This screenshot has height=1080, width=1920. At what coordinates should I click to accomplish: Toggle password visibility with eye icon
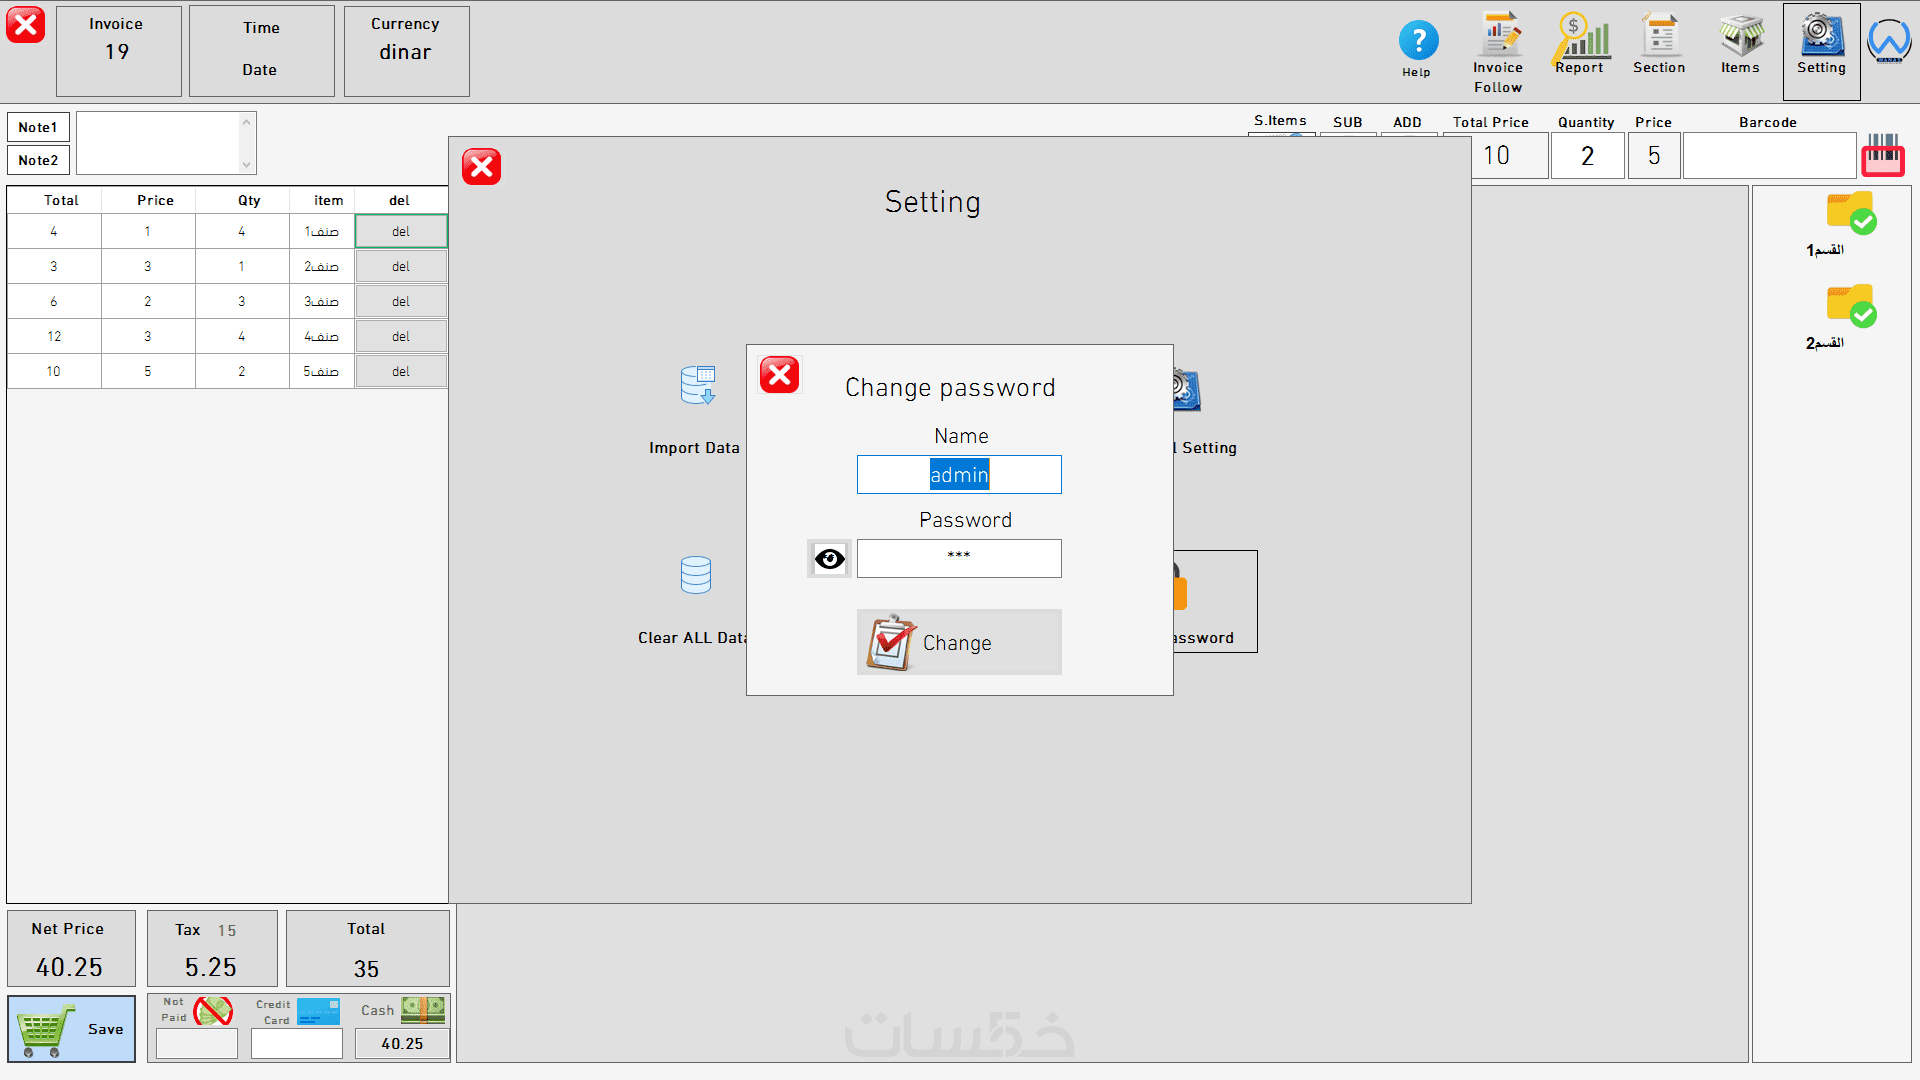(x=829, y=559)
